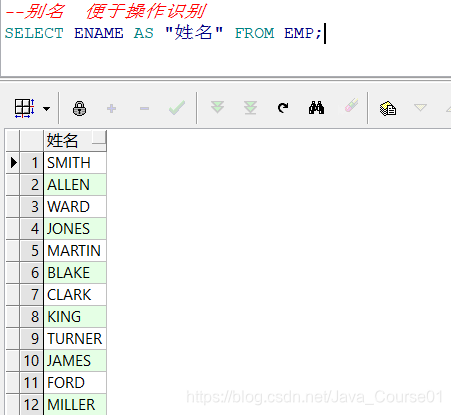451x415 pixels.
Task: Click the insert record plus icon
Action: point(111,108)
